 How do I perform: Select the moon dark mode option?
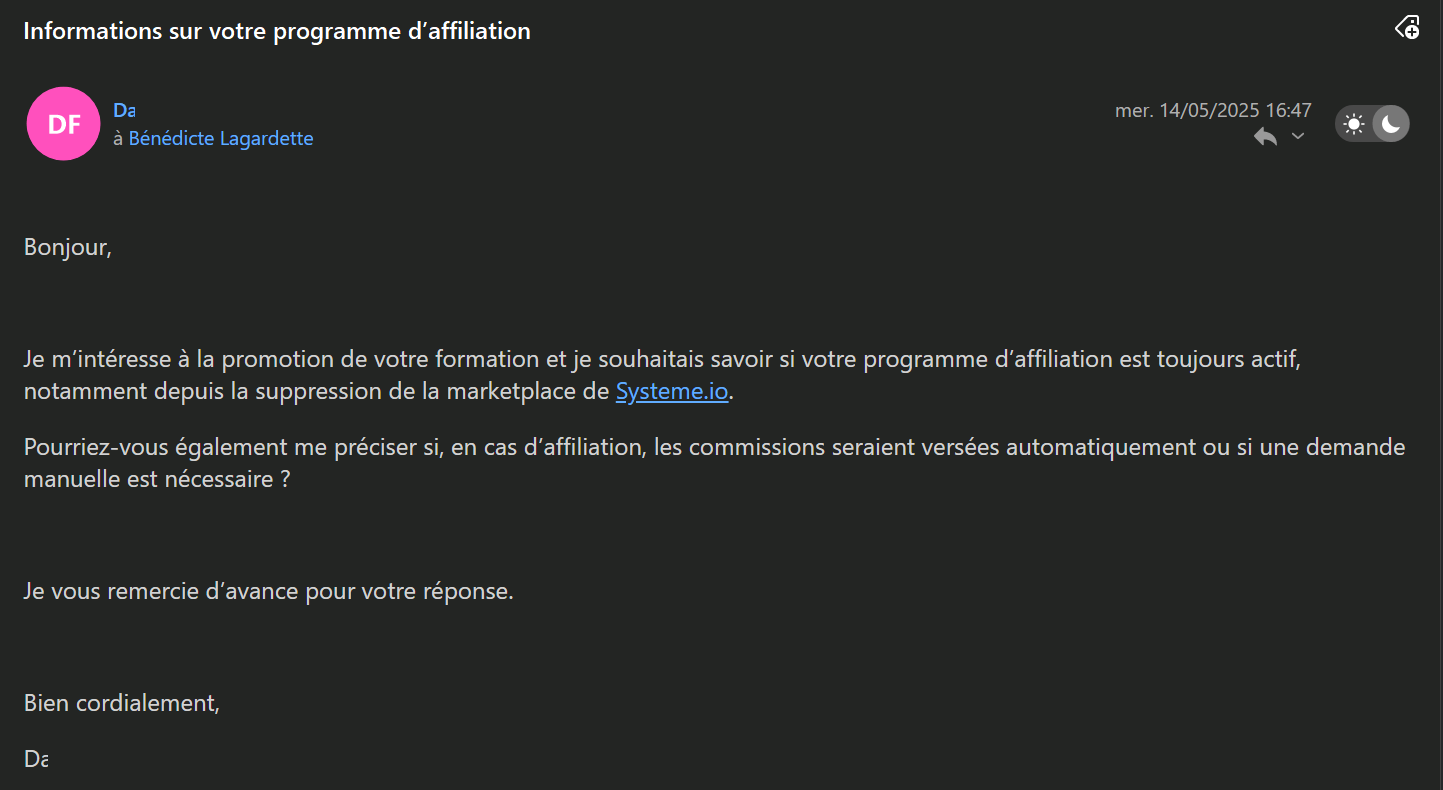pos(1391,124)
